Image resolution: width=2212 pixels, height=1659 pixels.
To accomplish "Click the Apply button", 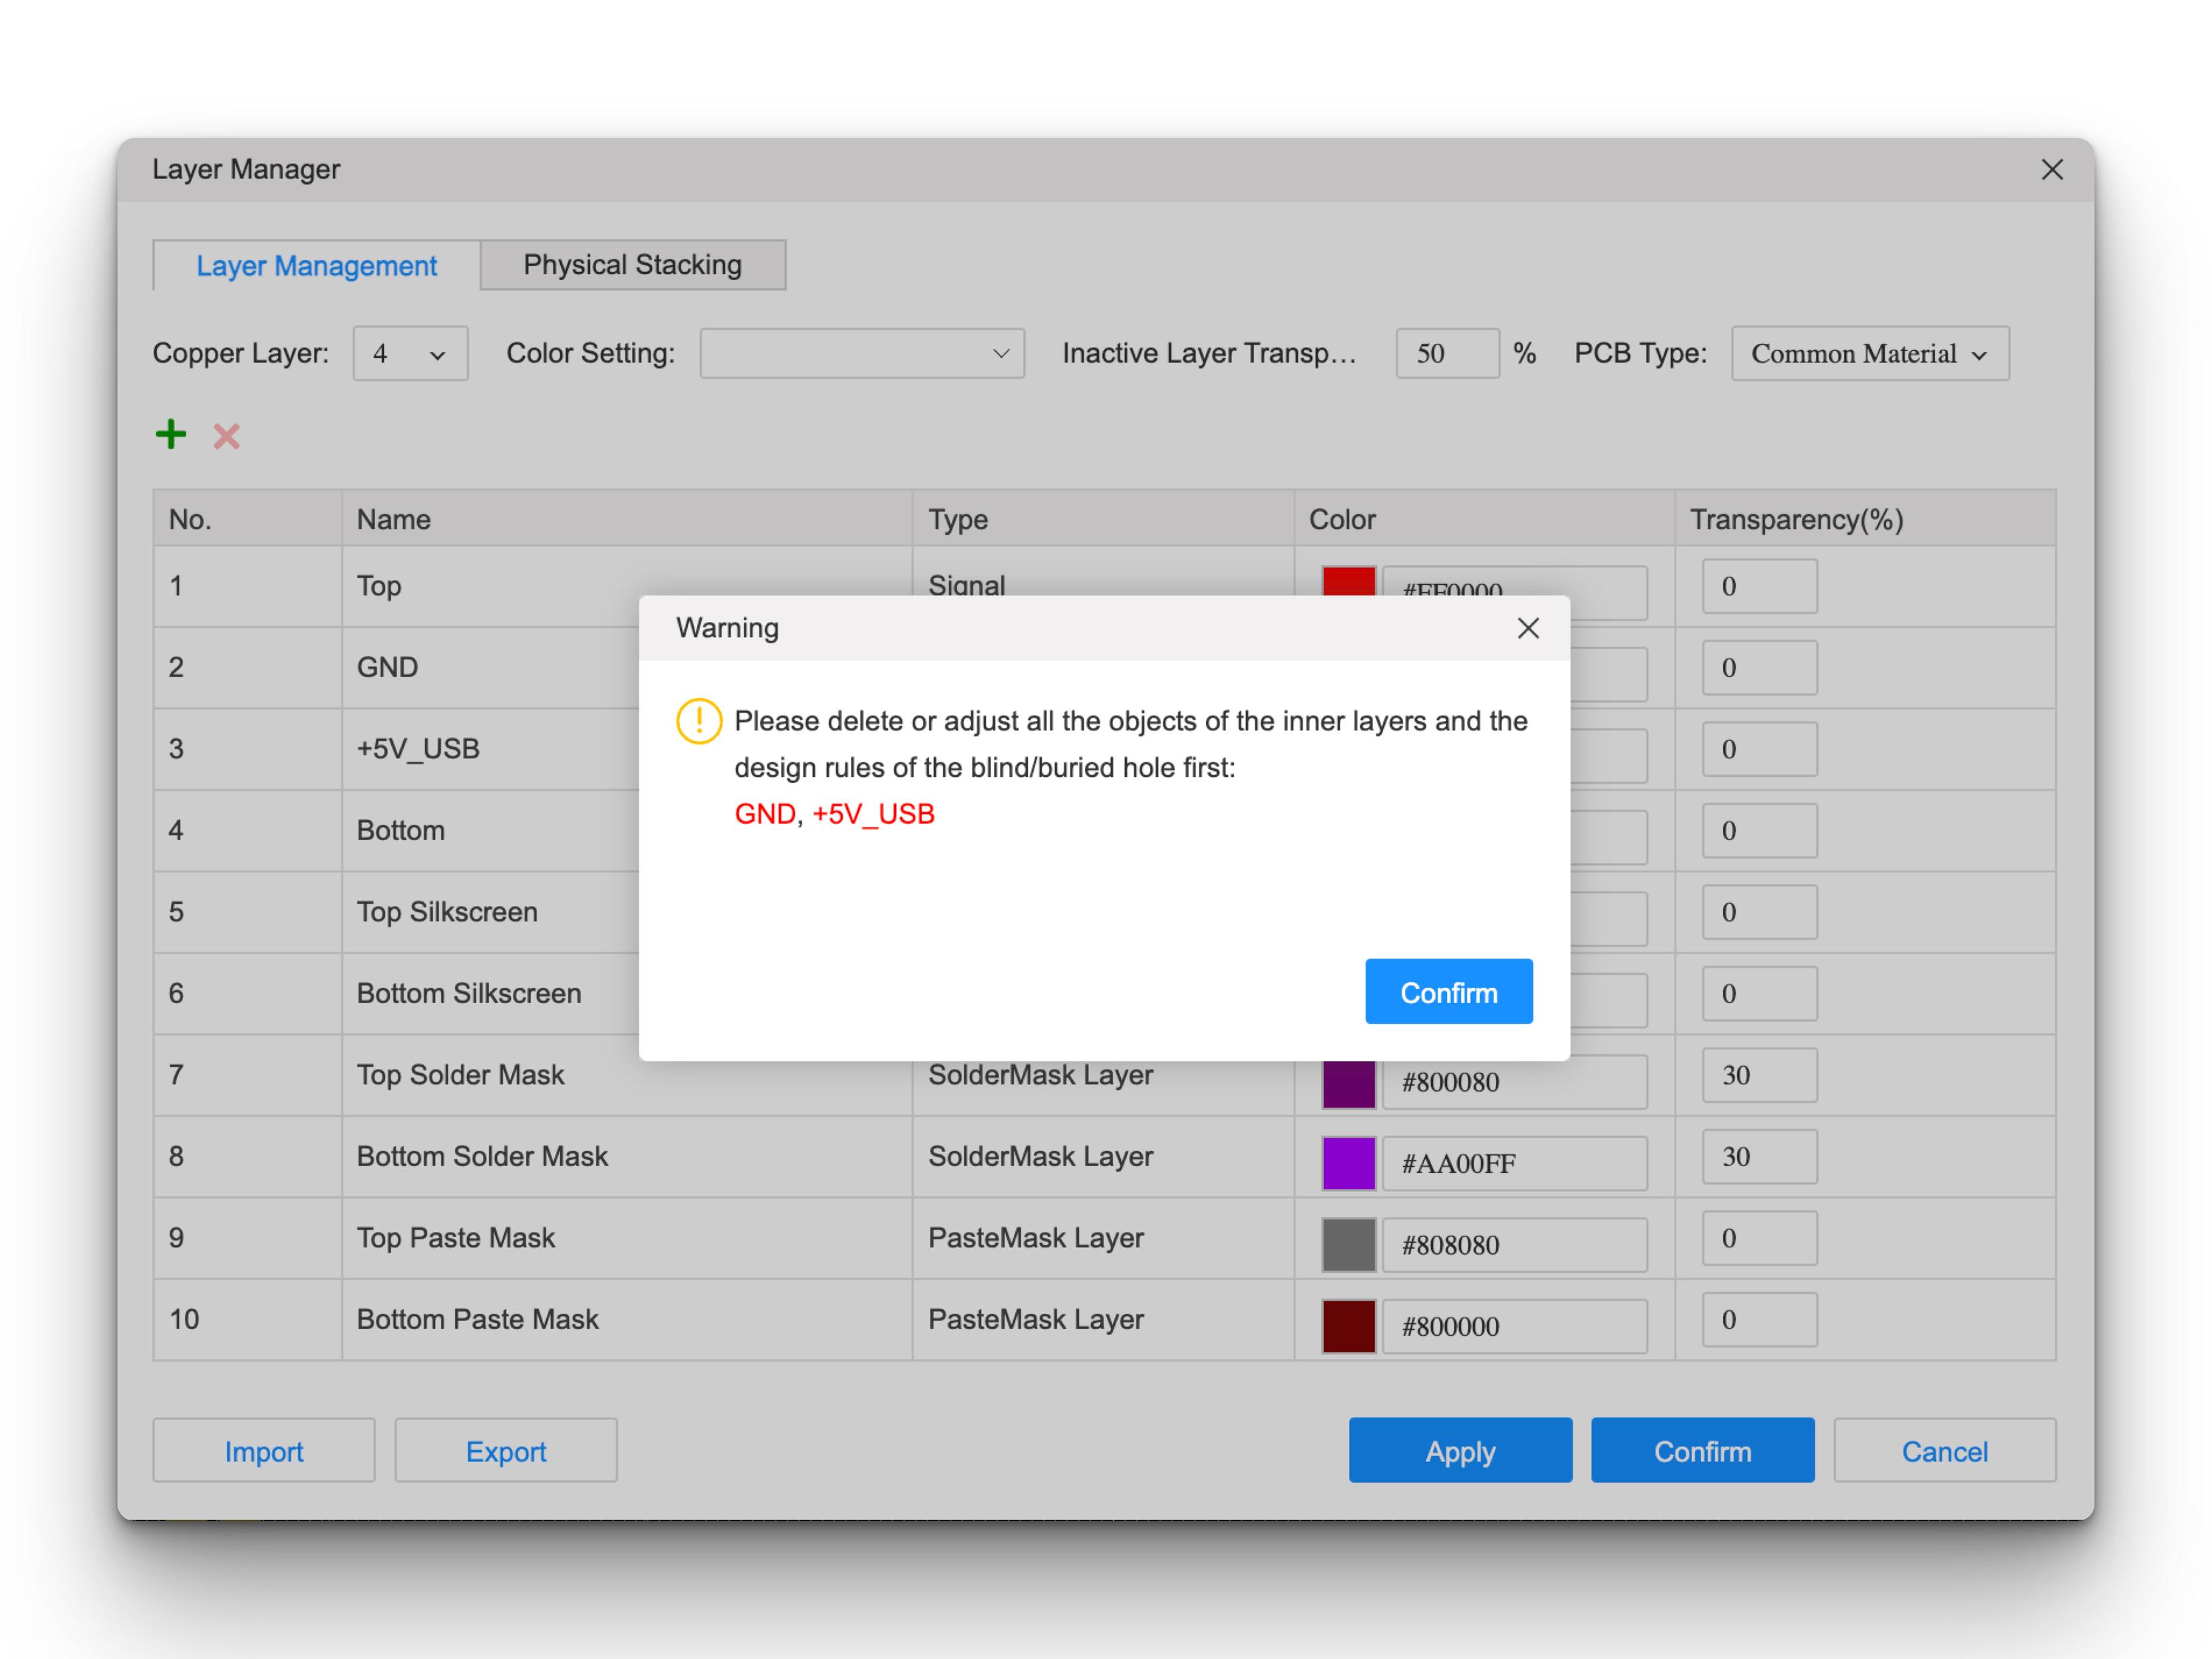I will (1459, 1451).
